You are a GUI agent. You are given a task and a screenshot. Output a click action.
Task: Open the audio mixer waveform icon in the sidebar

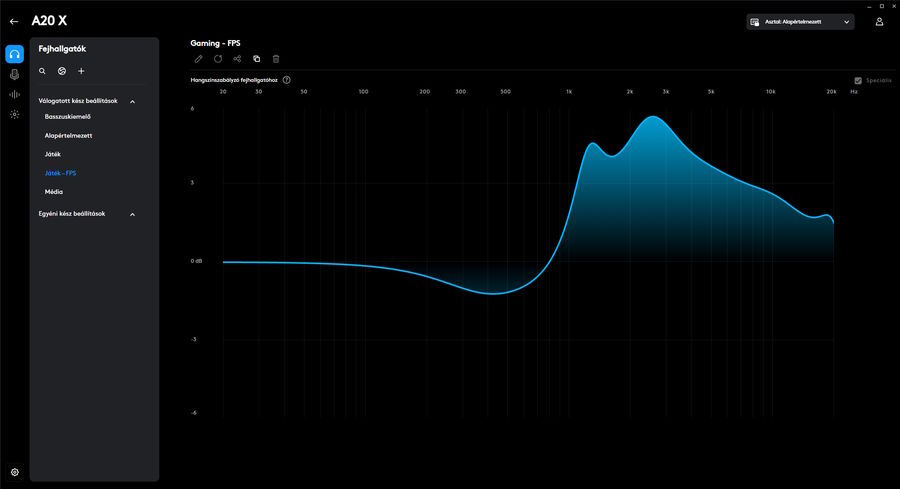[14, 94]
